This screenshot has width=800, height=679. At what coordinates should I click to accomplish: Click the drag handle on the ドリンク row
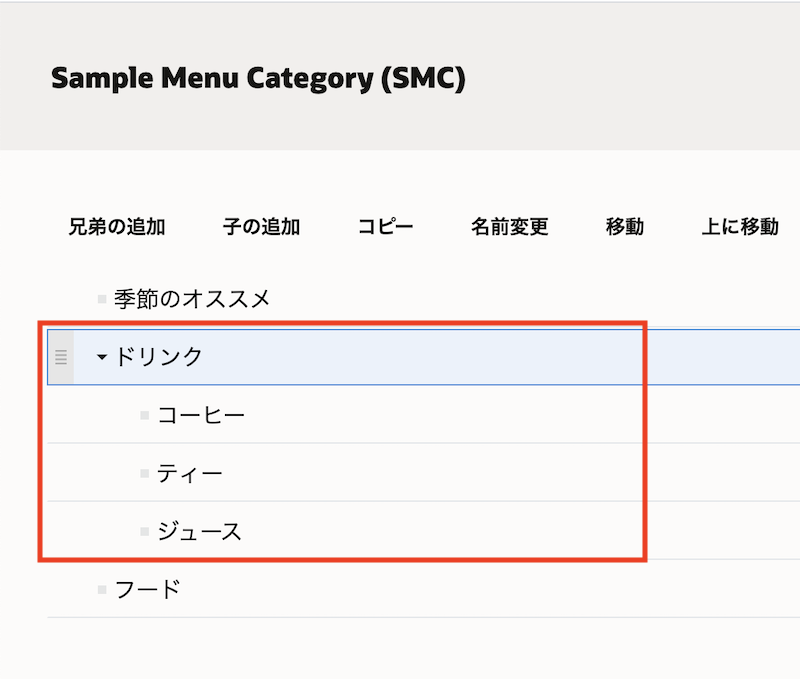[x=61, y=355]
